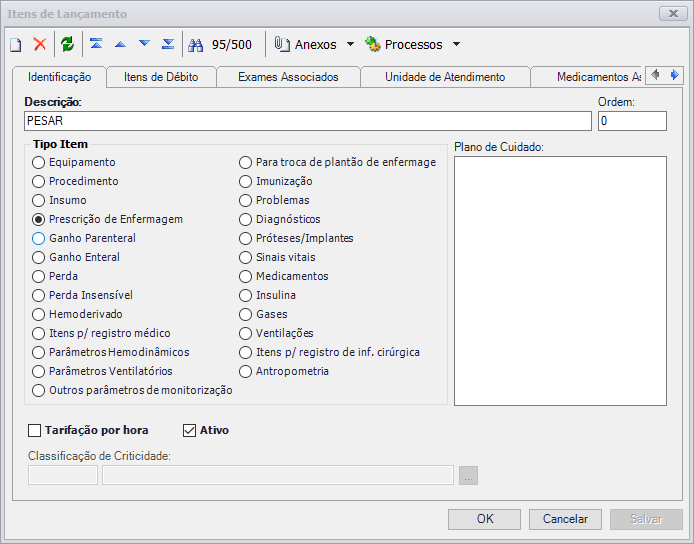Enable the Tarifação por hora checkbox
The height and width of the screenshot is (544, 694).
pyautogui.click(x=35, y=431)
